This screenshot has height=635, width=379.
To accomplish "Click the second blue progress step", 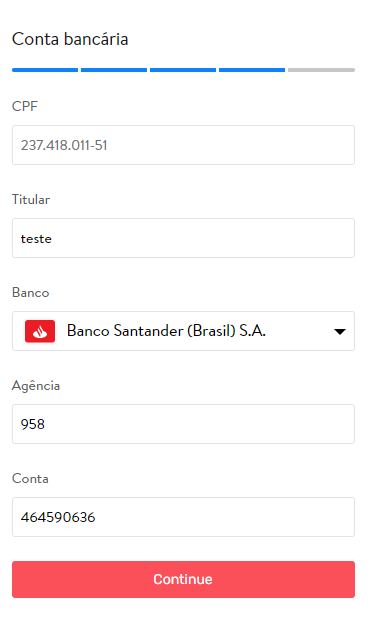I will pyautogui.click(x=114, y=70).
